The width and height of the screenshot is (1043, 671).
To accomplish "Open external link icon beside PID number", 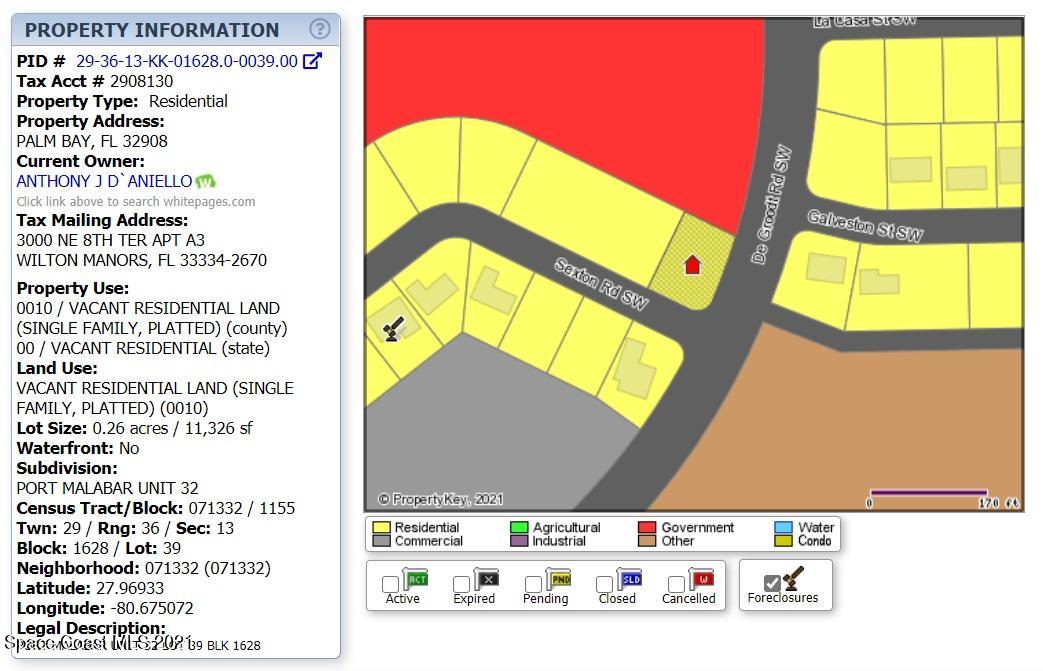I will click(313, 61).
